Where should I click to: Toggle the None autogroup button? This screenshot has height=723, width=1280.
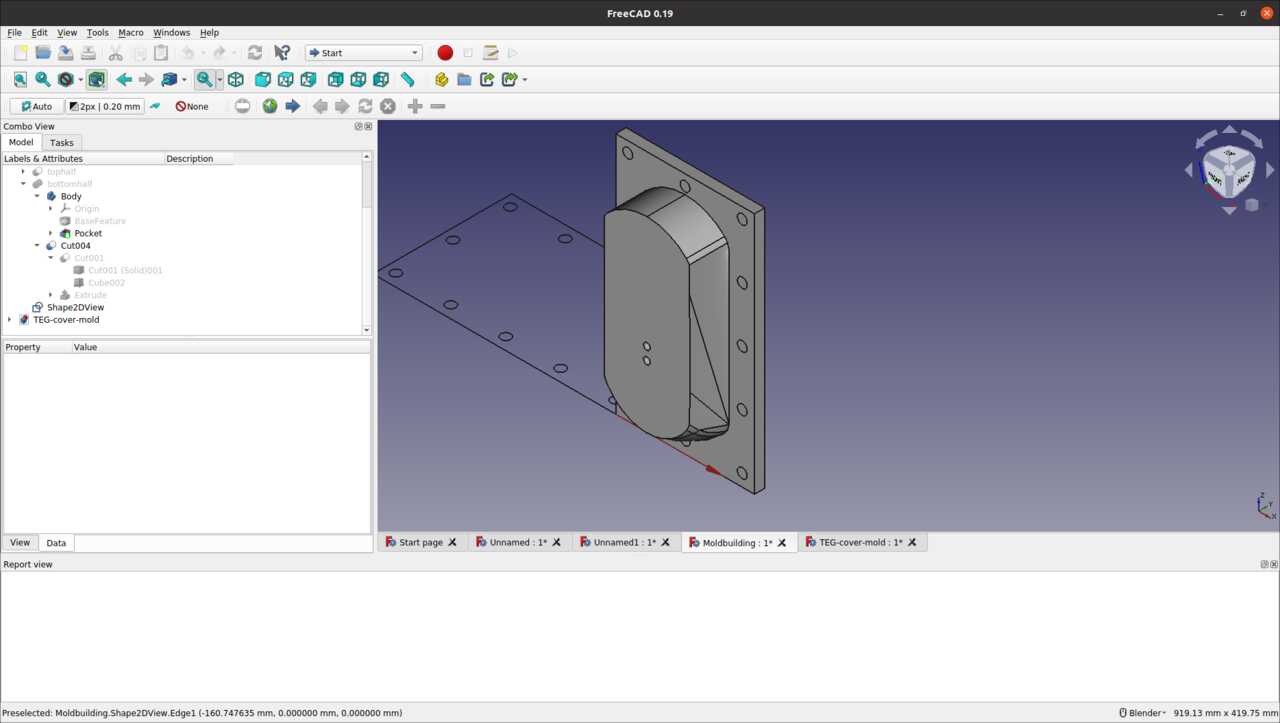coord(192,106)
